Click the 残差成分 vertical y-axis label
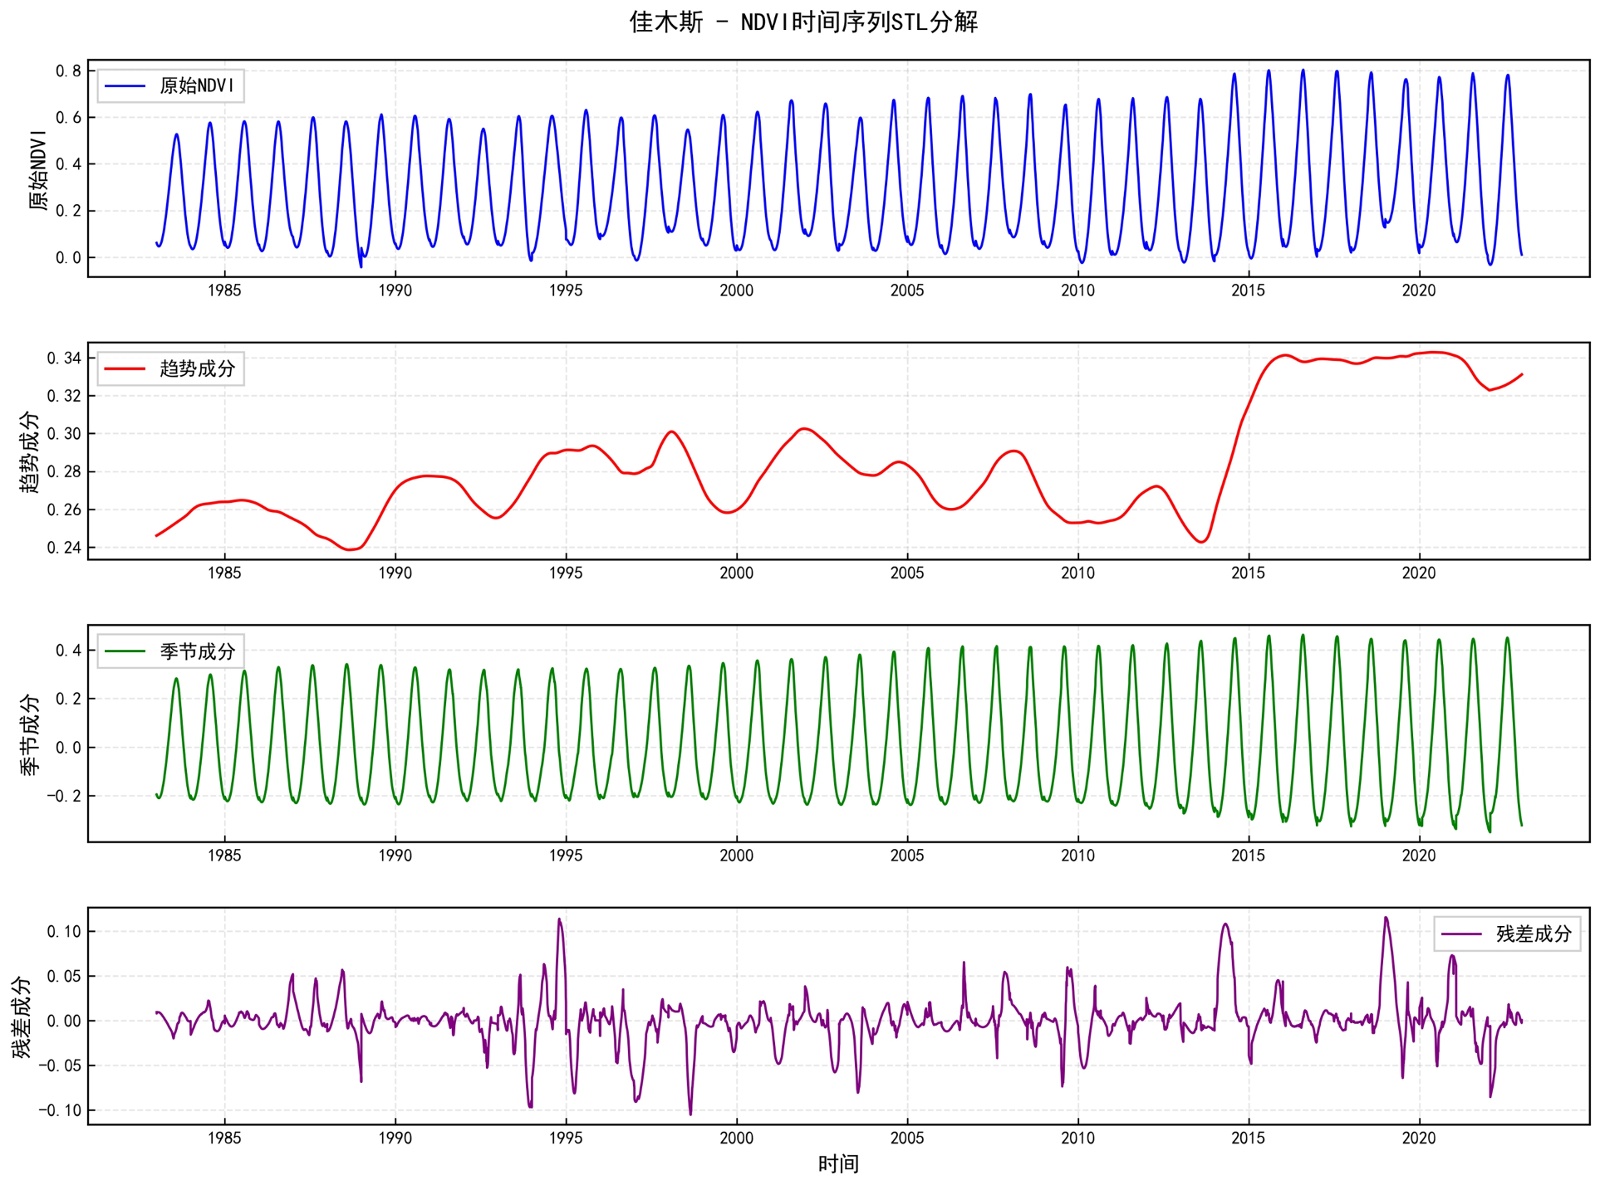Image resolution: width=1600 pixels, height=1180 pixels. point(22,1017)
